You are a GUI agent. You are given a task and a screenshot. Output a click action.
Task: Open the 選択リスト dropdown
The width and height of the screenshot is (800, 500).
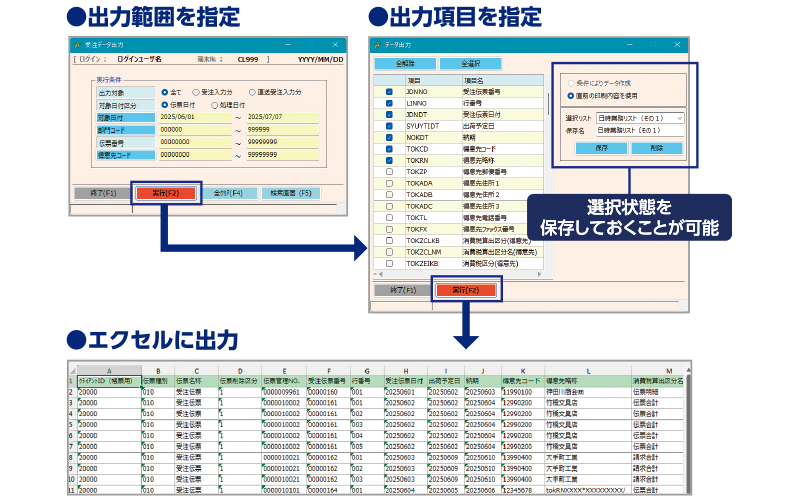pyautogui.click(x=640, y=118)
